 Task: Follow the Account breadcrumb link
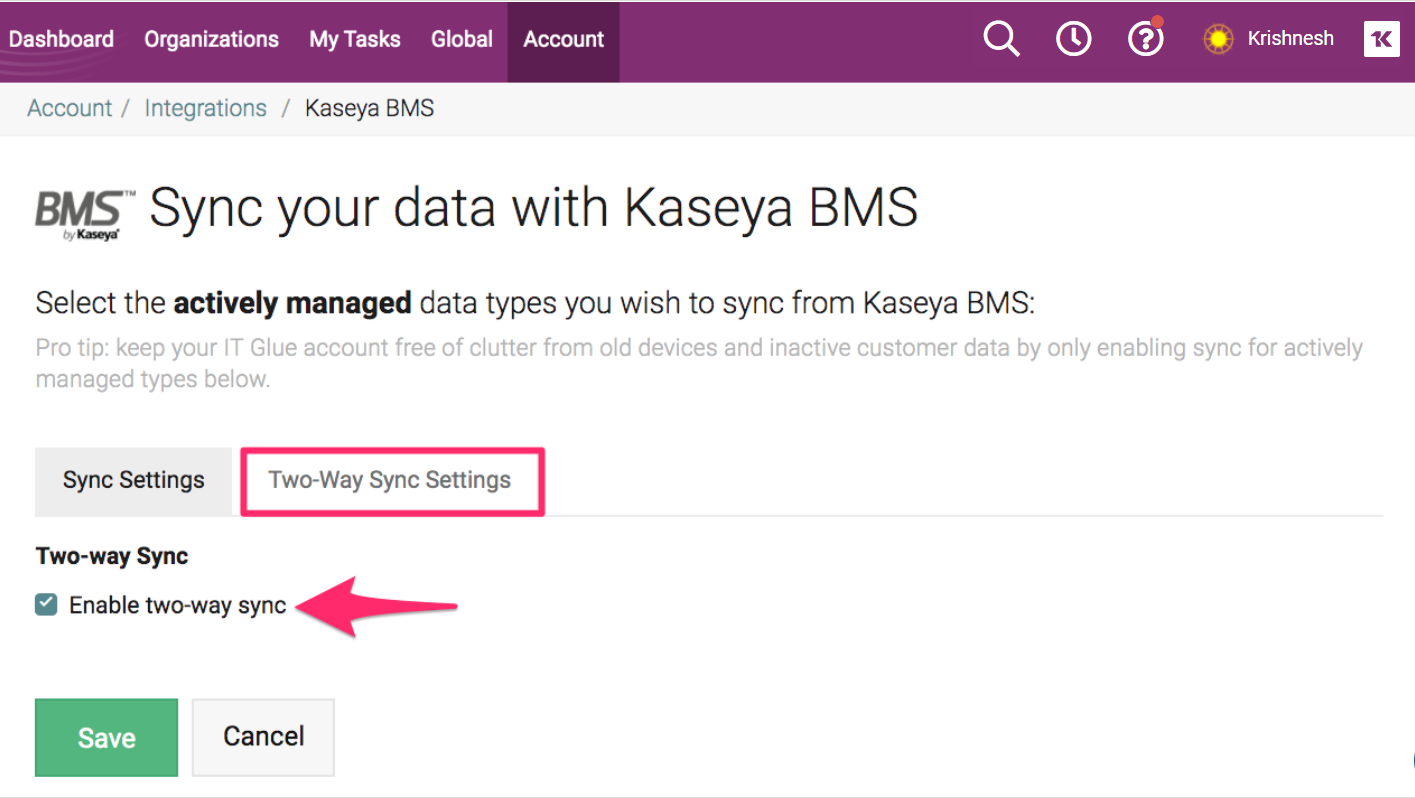70,108
